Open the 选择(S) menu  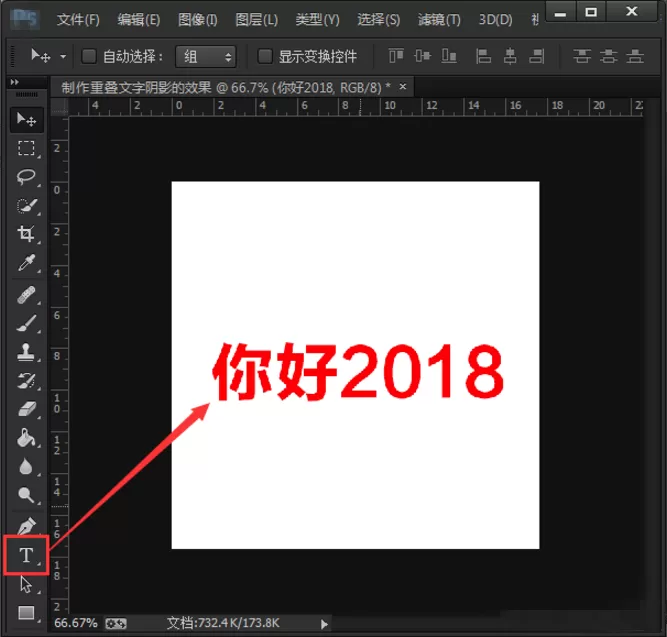click(x=379, y=20)
